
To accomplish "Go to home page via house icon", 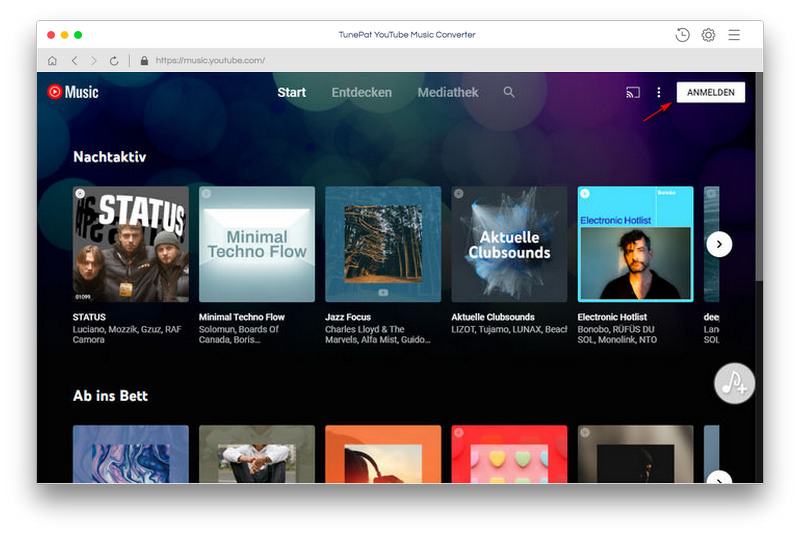I will [x=52, y=61].
